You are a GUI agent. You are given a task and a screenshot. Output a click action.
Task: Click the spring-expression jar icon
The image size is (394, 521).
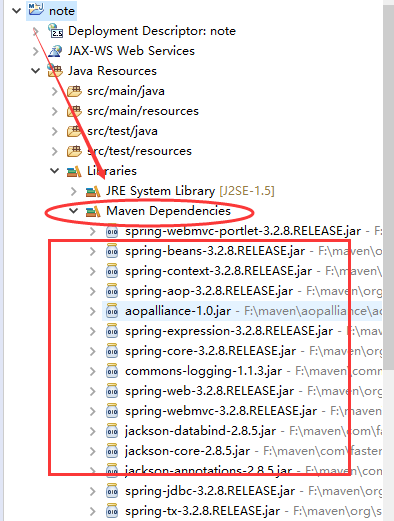(x=112, y=331)
